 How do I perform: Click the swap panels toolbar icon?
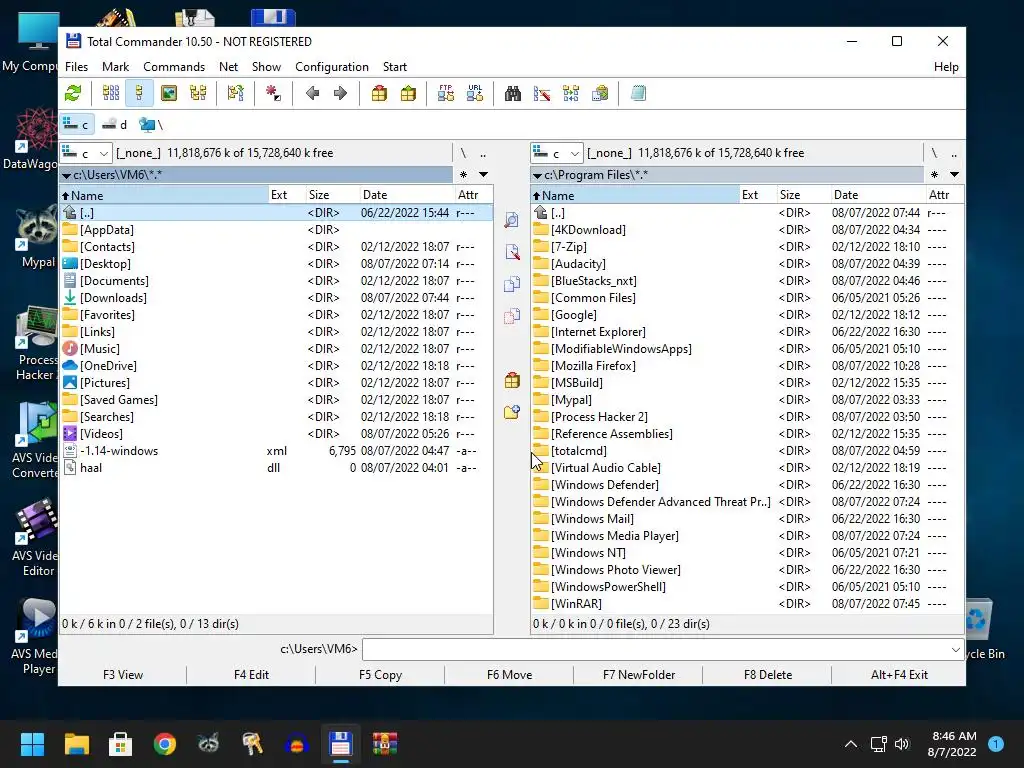236,93
